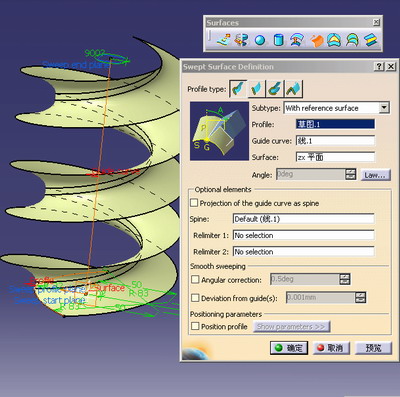This screenshot has height=397, width=400.
Task: Select the Explicit profile type icon
Action: click(x=238, y=89)
